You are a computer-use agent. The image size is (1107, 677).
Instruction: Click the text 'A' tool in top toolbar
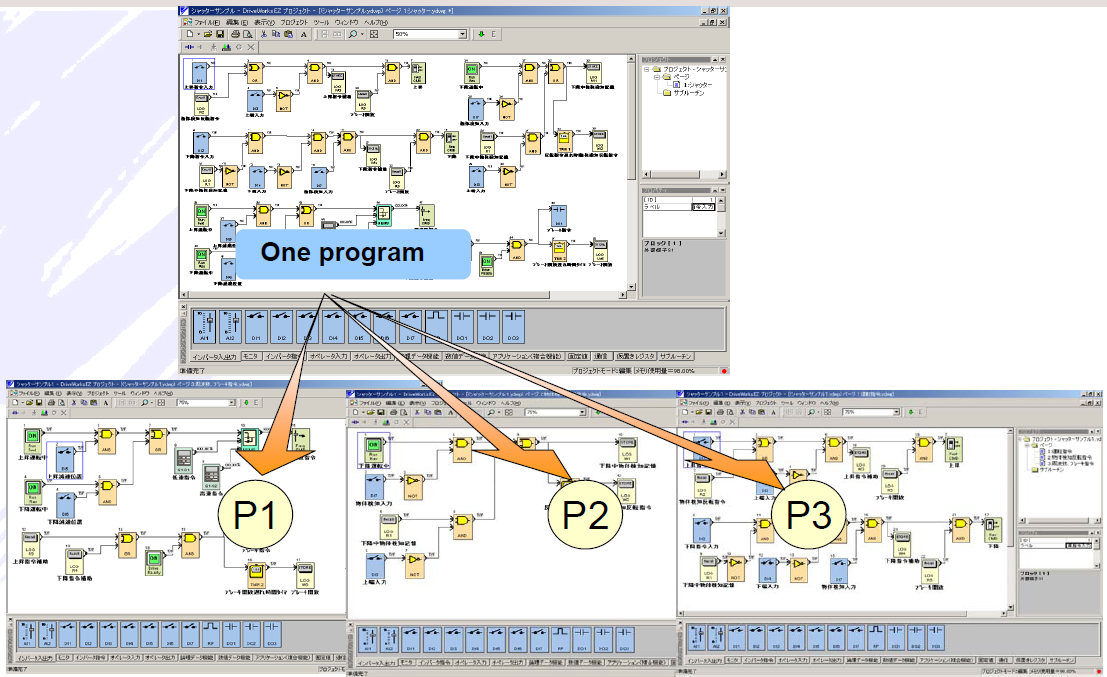(304, 34)
